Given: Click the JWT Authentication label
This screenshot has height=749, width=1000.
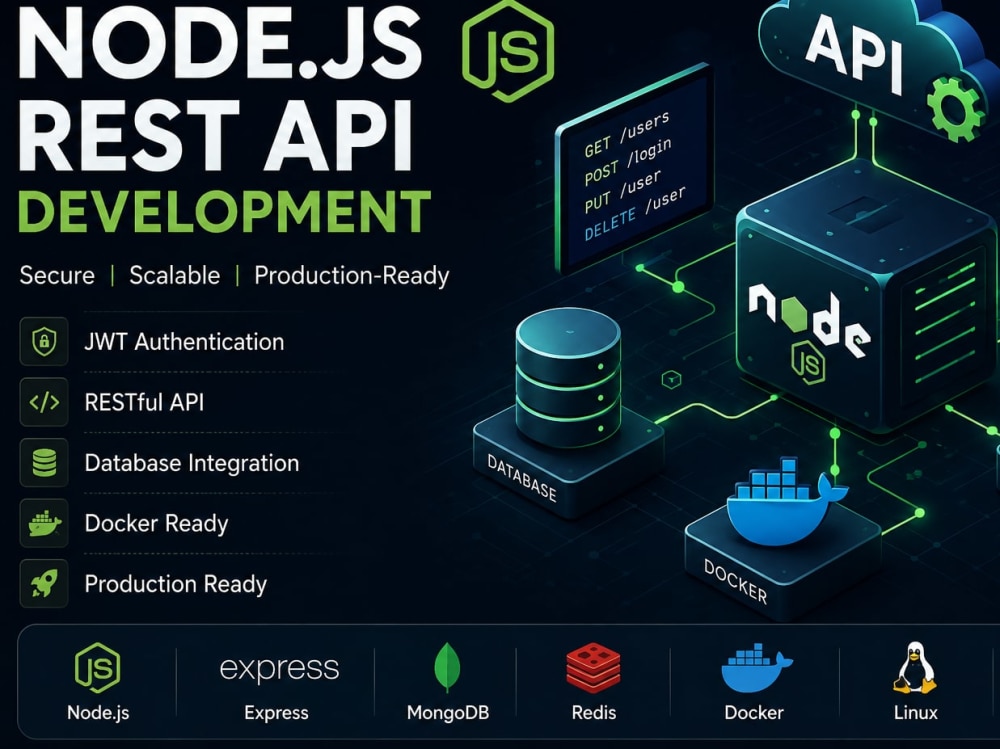Looking at the screenshot, I should click(184, 342).
